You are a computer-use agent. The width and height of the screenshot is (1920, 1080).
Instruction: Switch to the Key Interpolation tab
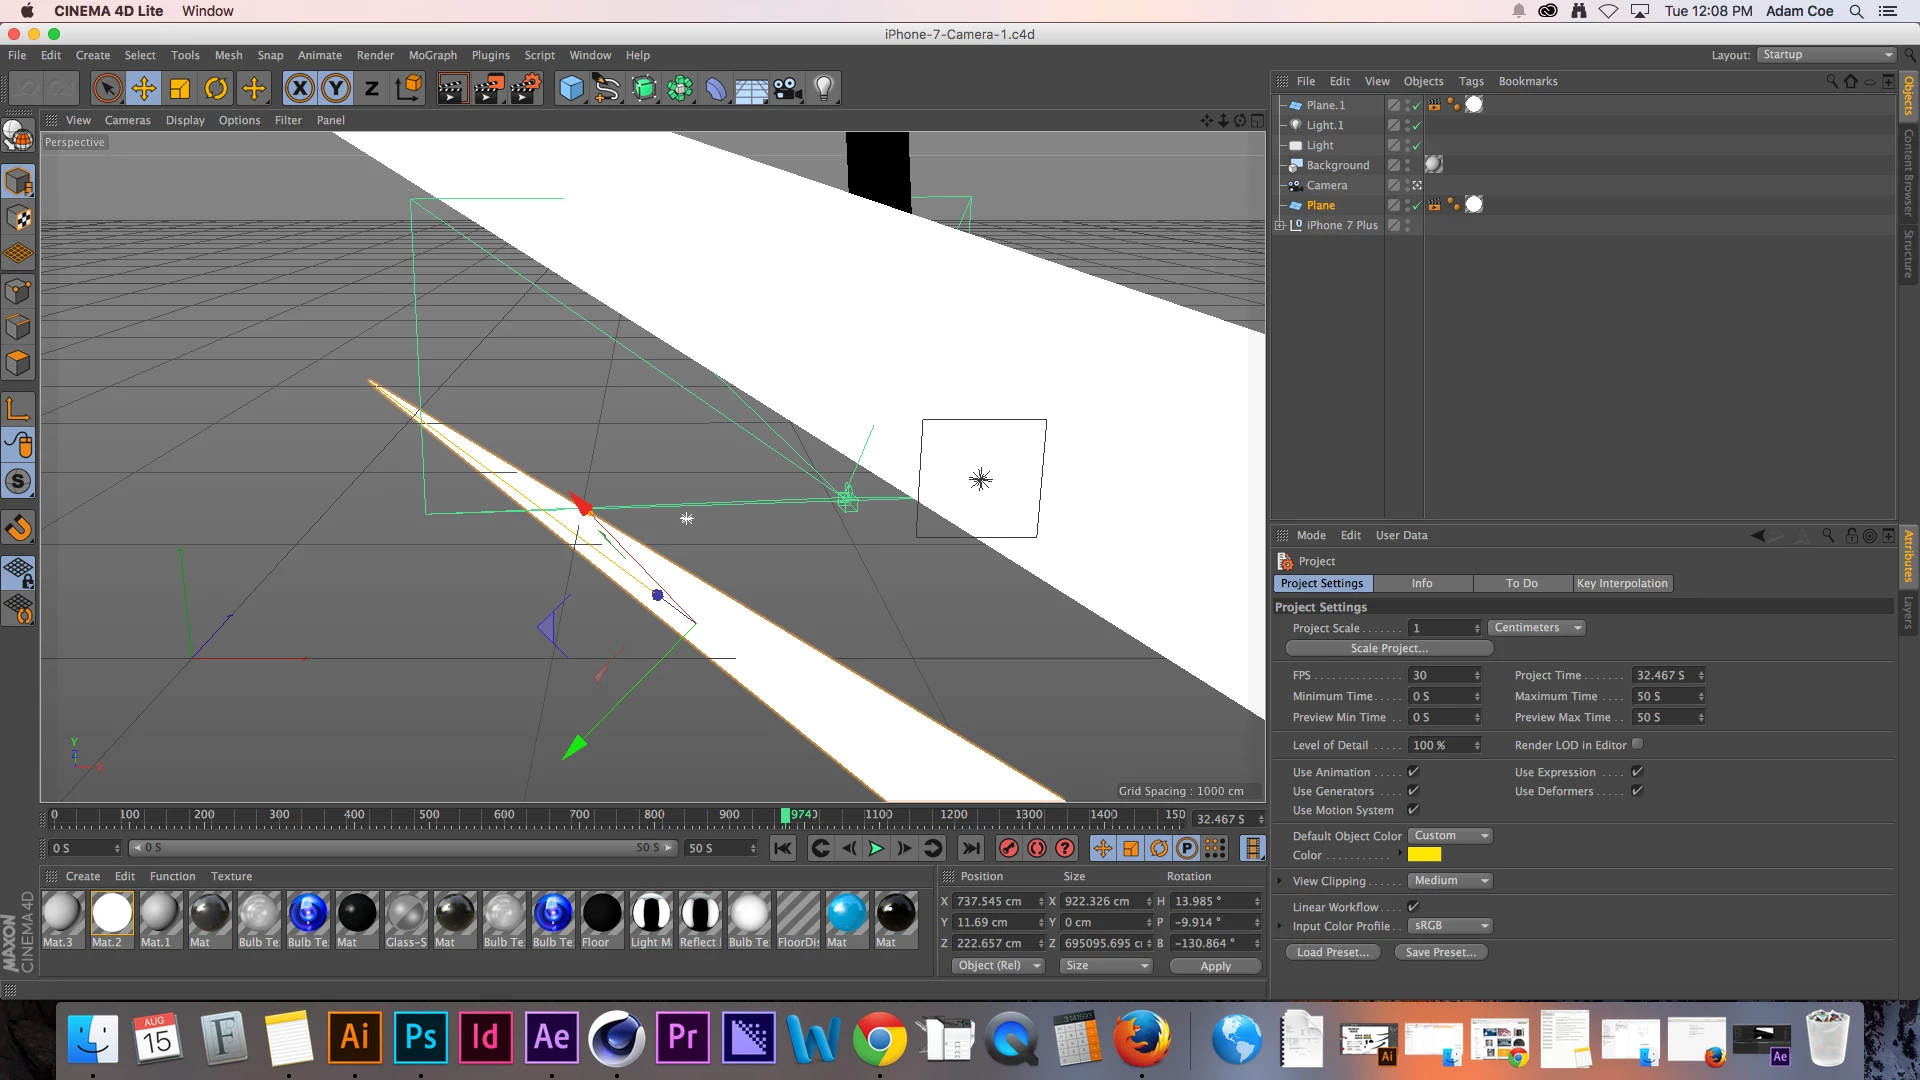(1622, 584)
